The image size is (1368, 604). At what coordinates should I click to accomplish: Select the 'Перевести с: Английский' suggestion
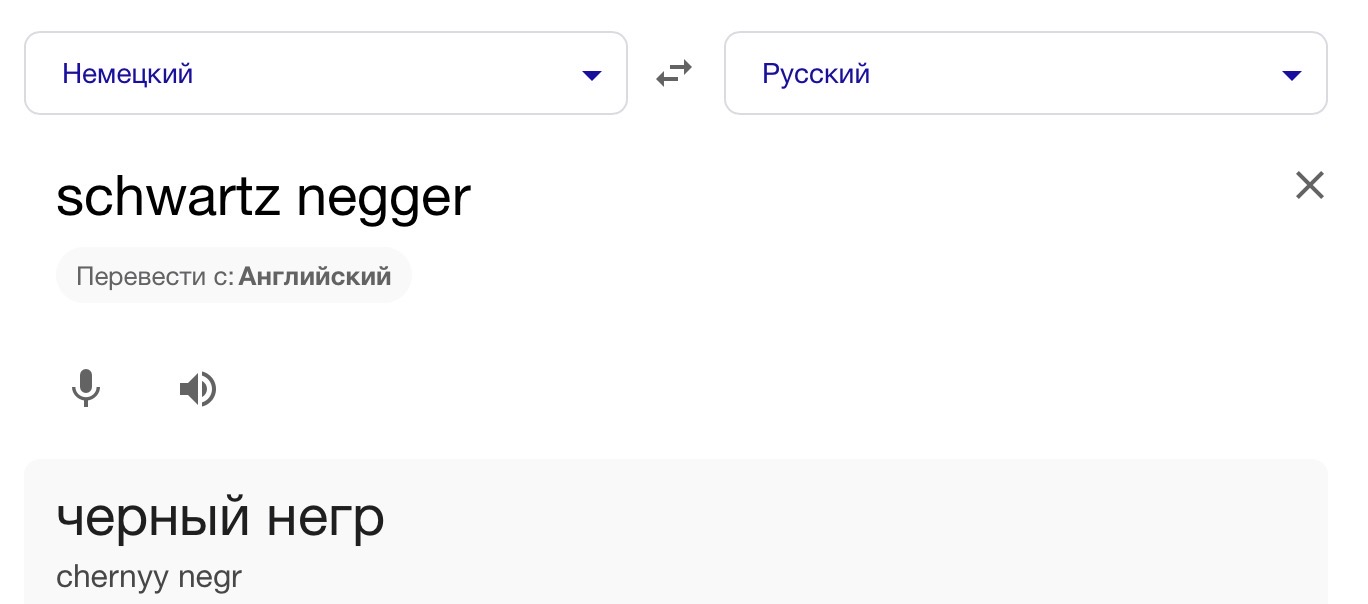pos(234,276)
